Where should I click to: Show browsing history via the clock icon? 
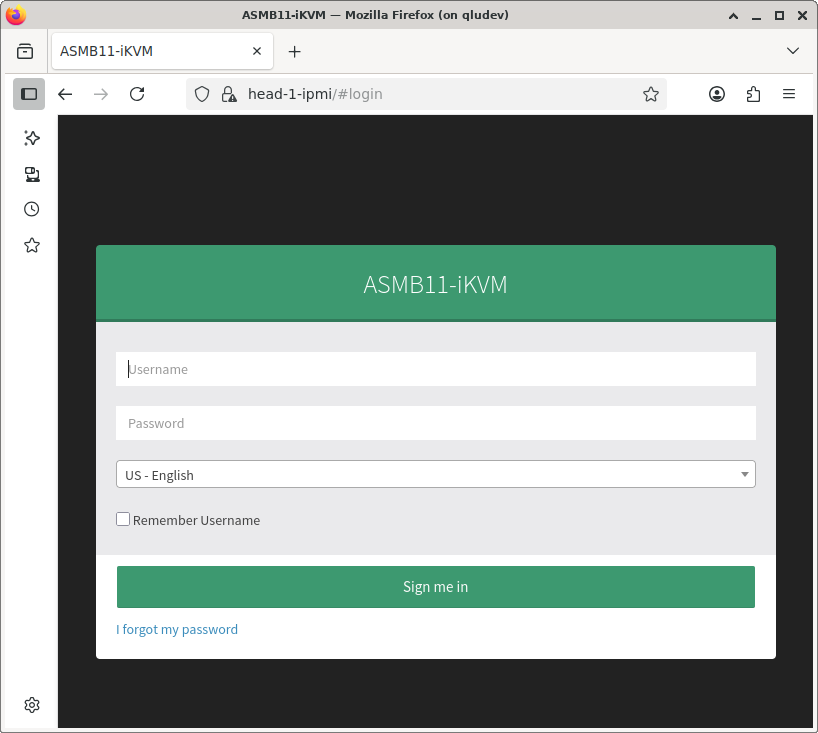tap(31, 209)
